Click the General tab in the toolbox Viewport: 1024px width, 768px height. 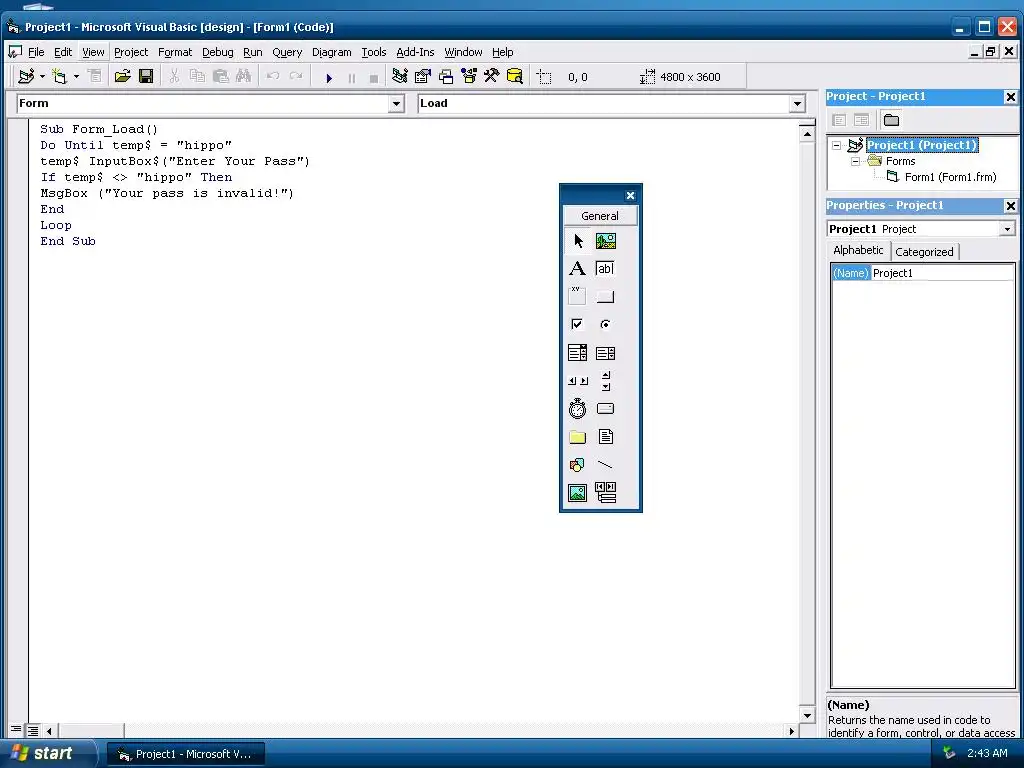600,216
